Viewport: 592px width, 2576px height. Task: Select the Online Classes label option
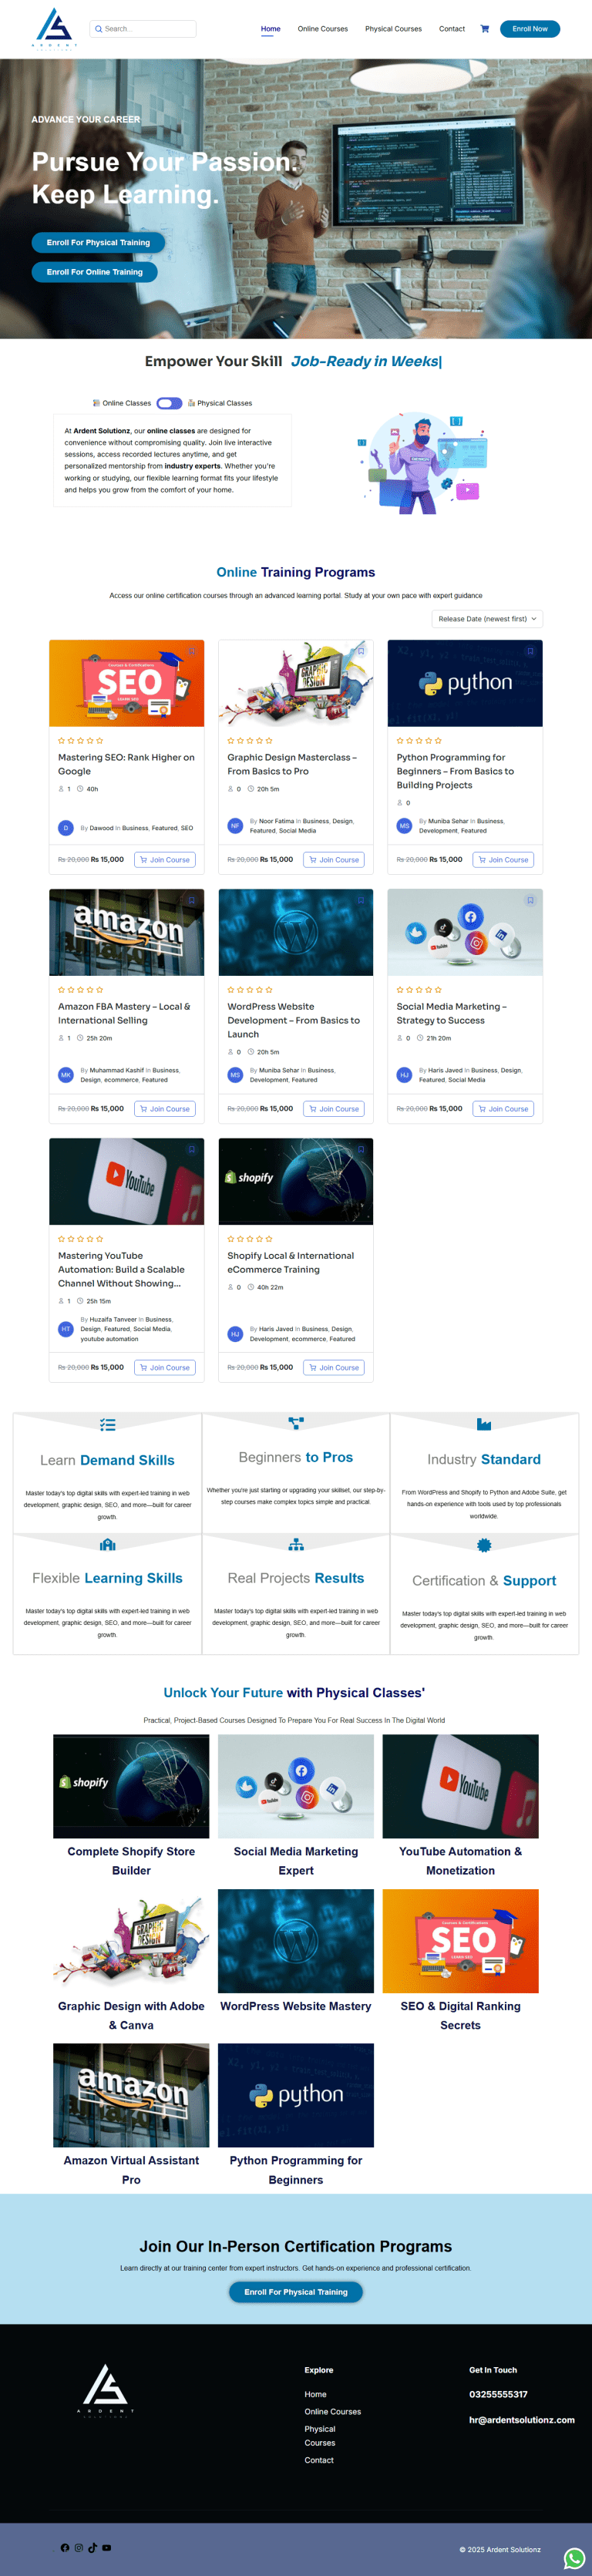(126, 403)
